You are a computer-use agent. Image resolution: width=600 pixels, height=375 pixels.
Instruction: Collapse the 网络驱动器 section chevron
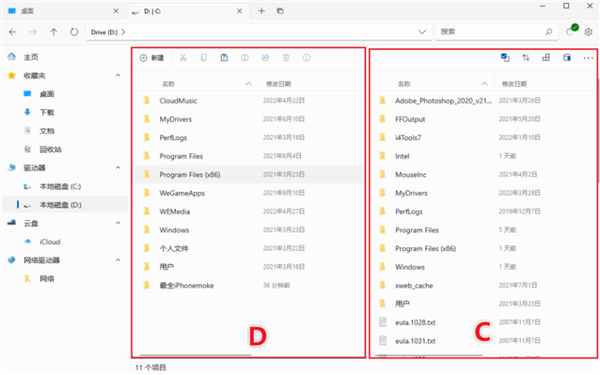tap(118, 260)
